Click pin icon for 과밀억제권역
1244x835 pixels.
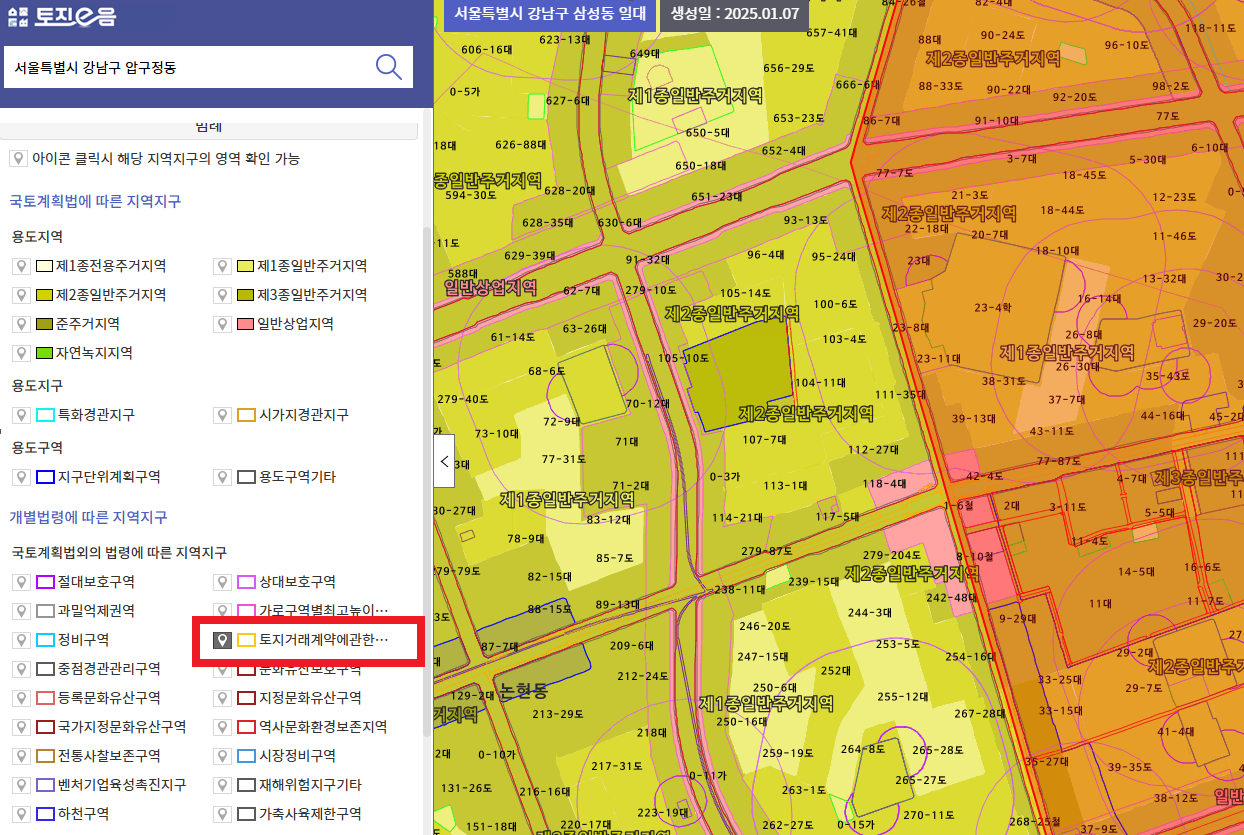click(19, 611)
